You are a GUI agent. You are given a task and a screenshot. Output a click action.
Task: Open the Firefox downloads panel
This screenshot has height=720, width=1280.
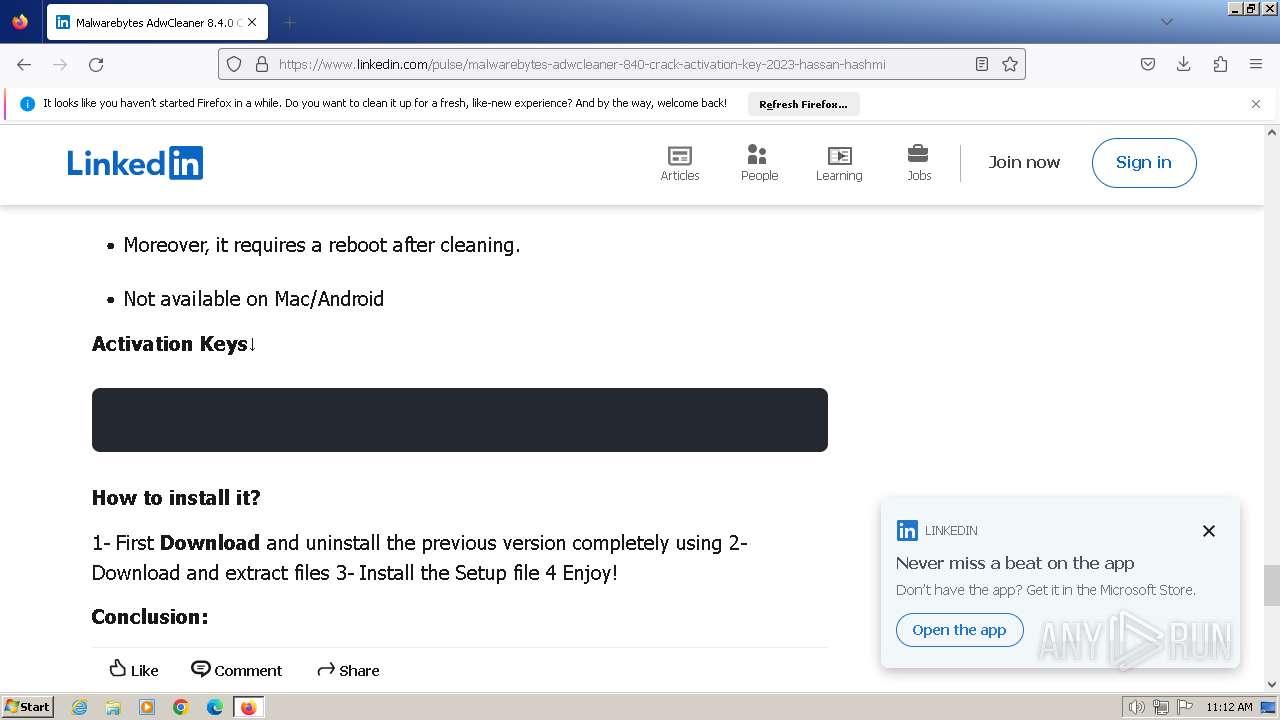tap(1184, 64)
